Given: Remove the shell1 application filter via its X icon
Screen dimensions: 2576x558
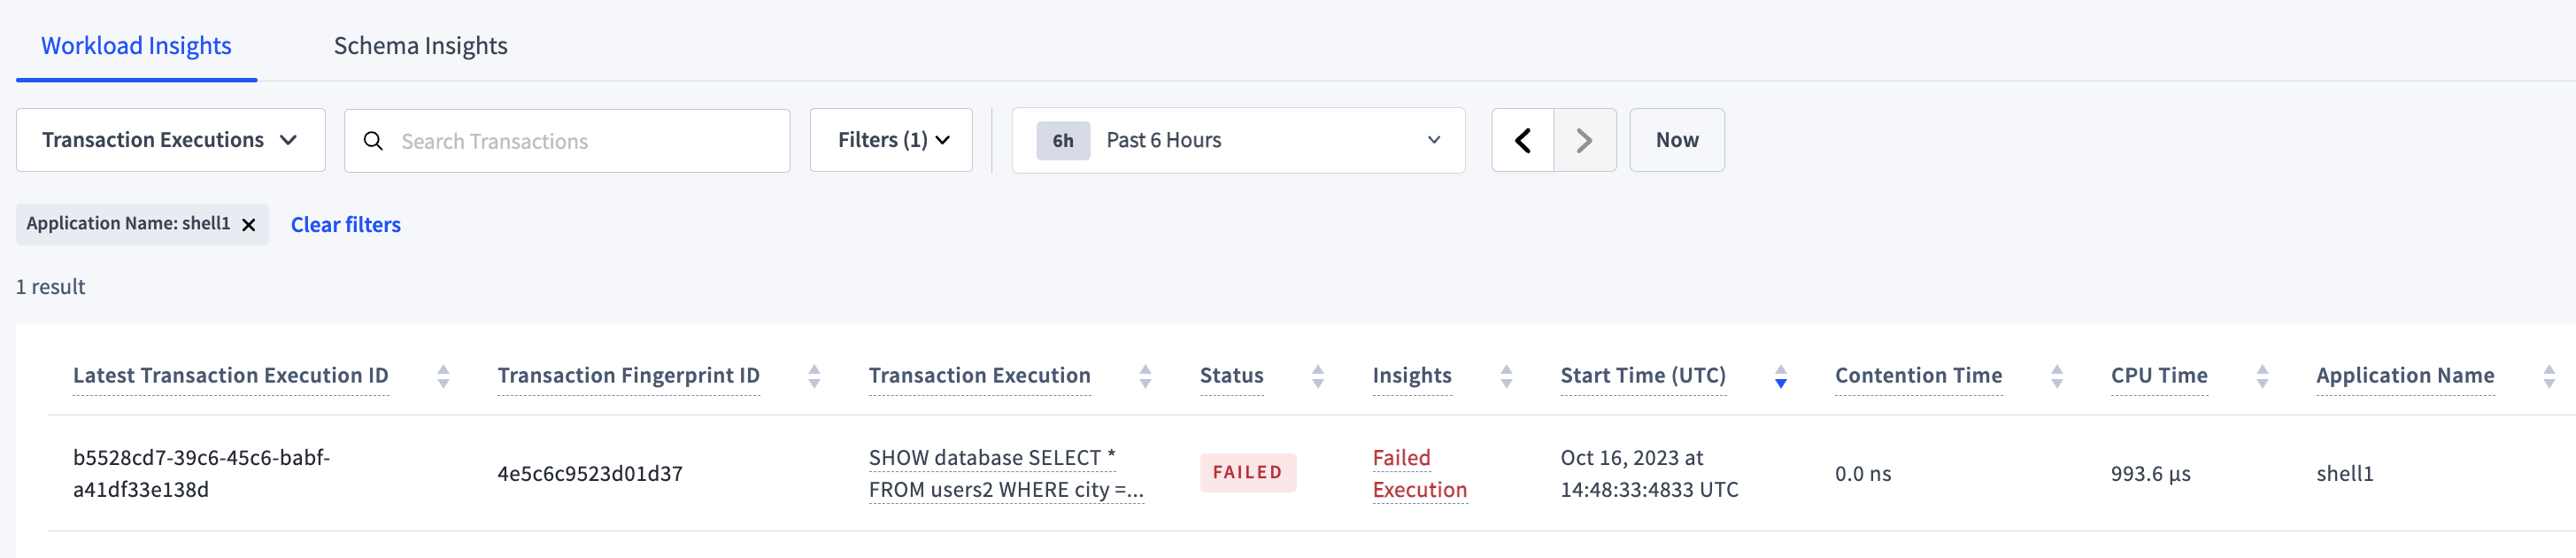Looking at the screenshot, I should [250, 224].
